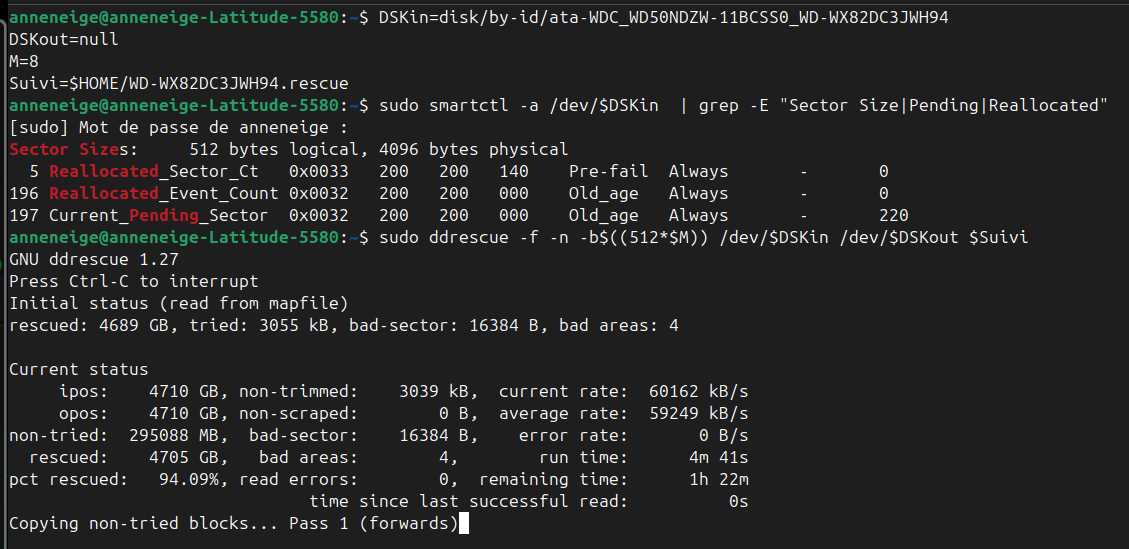
Task: Click the current rate "60162 kB/s"
Action: click(x=698, y=391)
